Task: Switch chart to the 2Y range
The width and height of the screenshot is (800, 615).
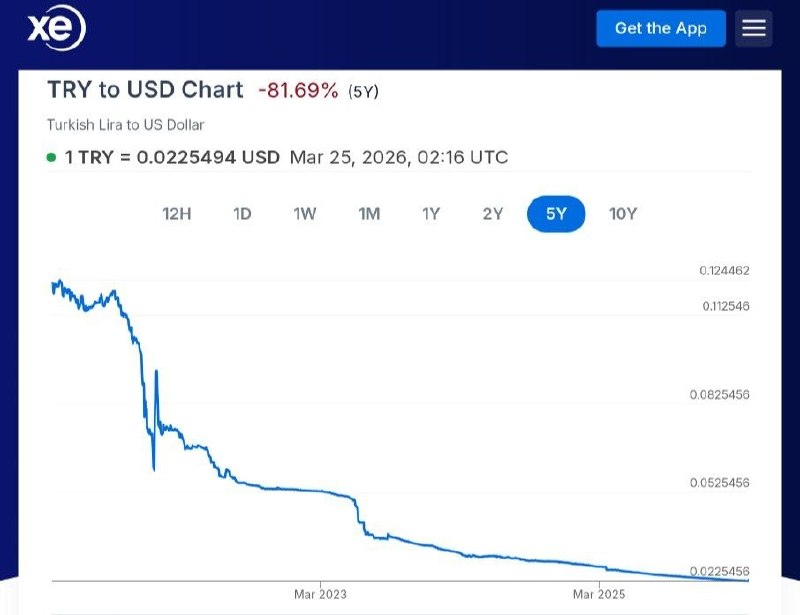Action: point(492,213)
